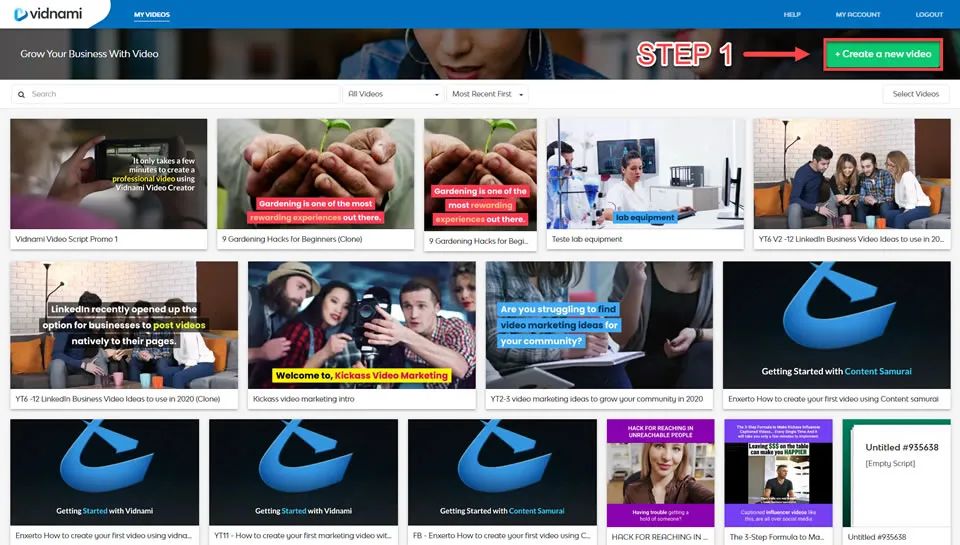The width and height of the screenshot is (960, 545).
Task: Click the Select Videos button
Action: [915, 94]
